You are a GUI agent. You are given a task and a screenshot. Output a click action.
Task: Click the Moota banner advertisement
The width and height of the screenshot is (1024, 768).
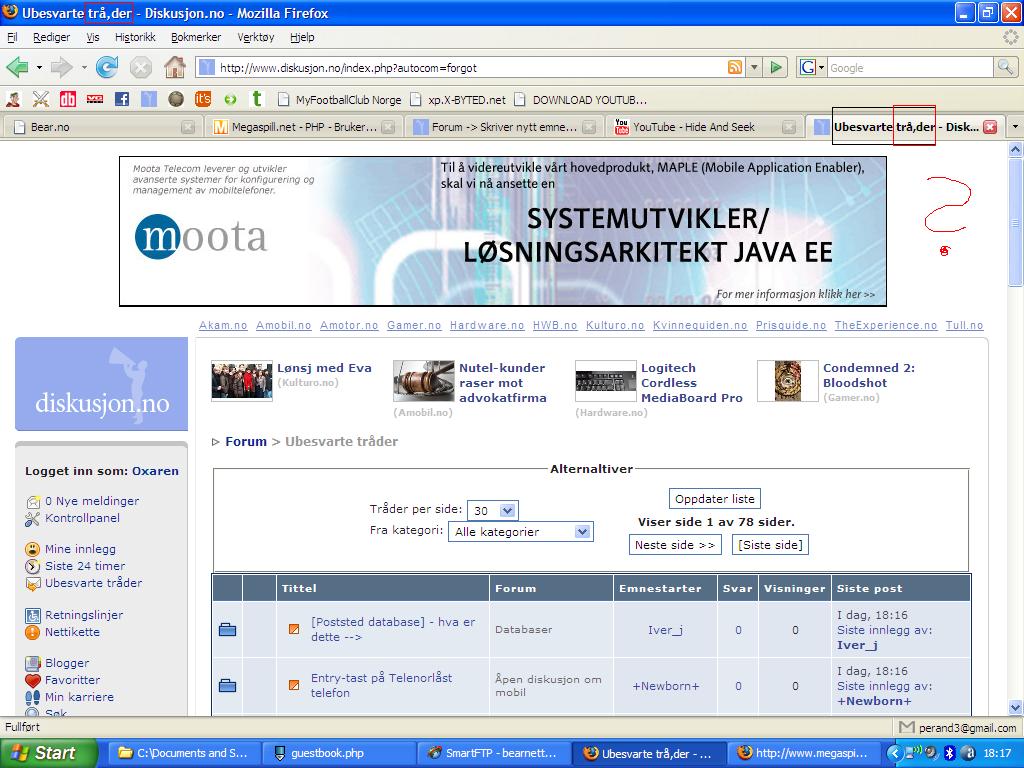(x=503, y=231)
